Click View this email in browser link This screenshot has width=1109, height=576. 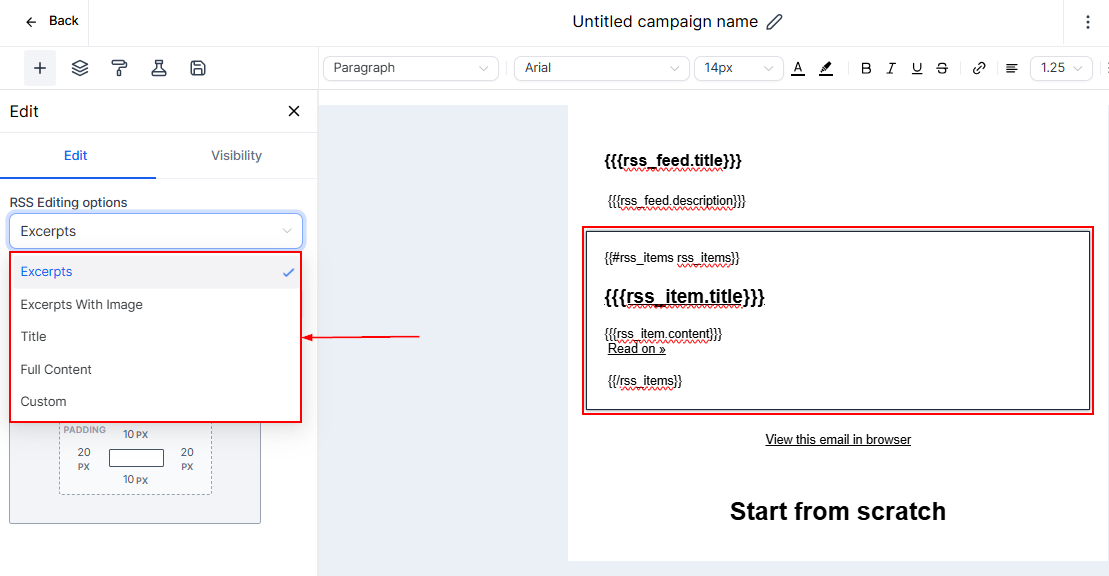(x=838, y=439)
